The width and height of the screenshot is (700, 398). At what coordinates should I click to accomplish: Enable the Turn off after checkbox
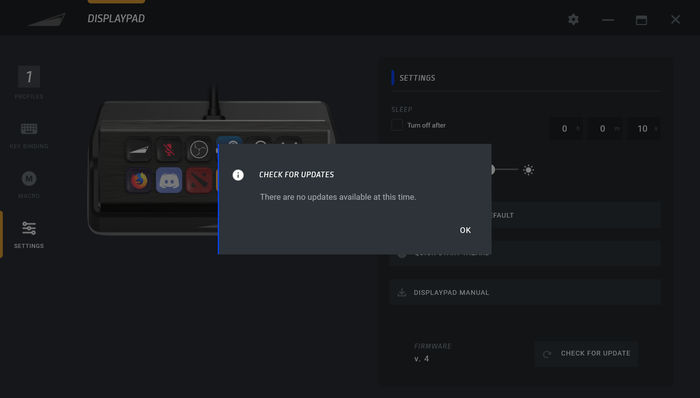click(x=397, y=125)
